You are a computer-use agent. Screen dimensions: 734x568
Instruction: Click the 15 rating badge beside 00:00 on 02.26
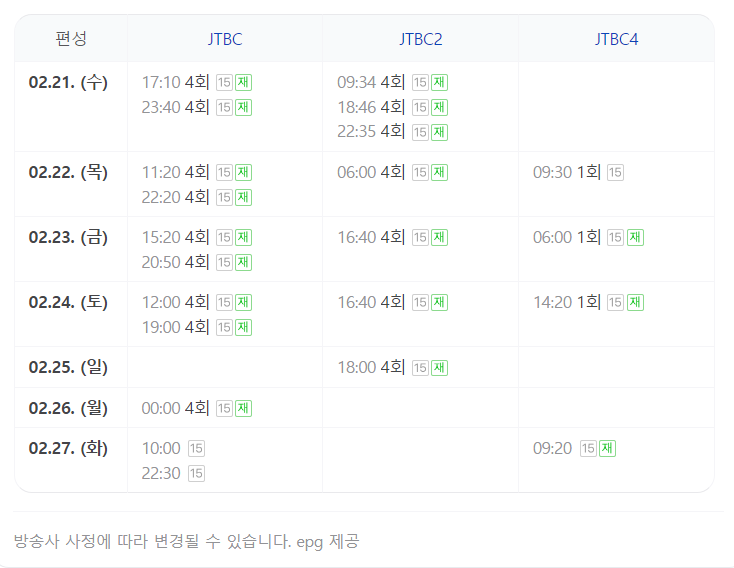[224, 408]
